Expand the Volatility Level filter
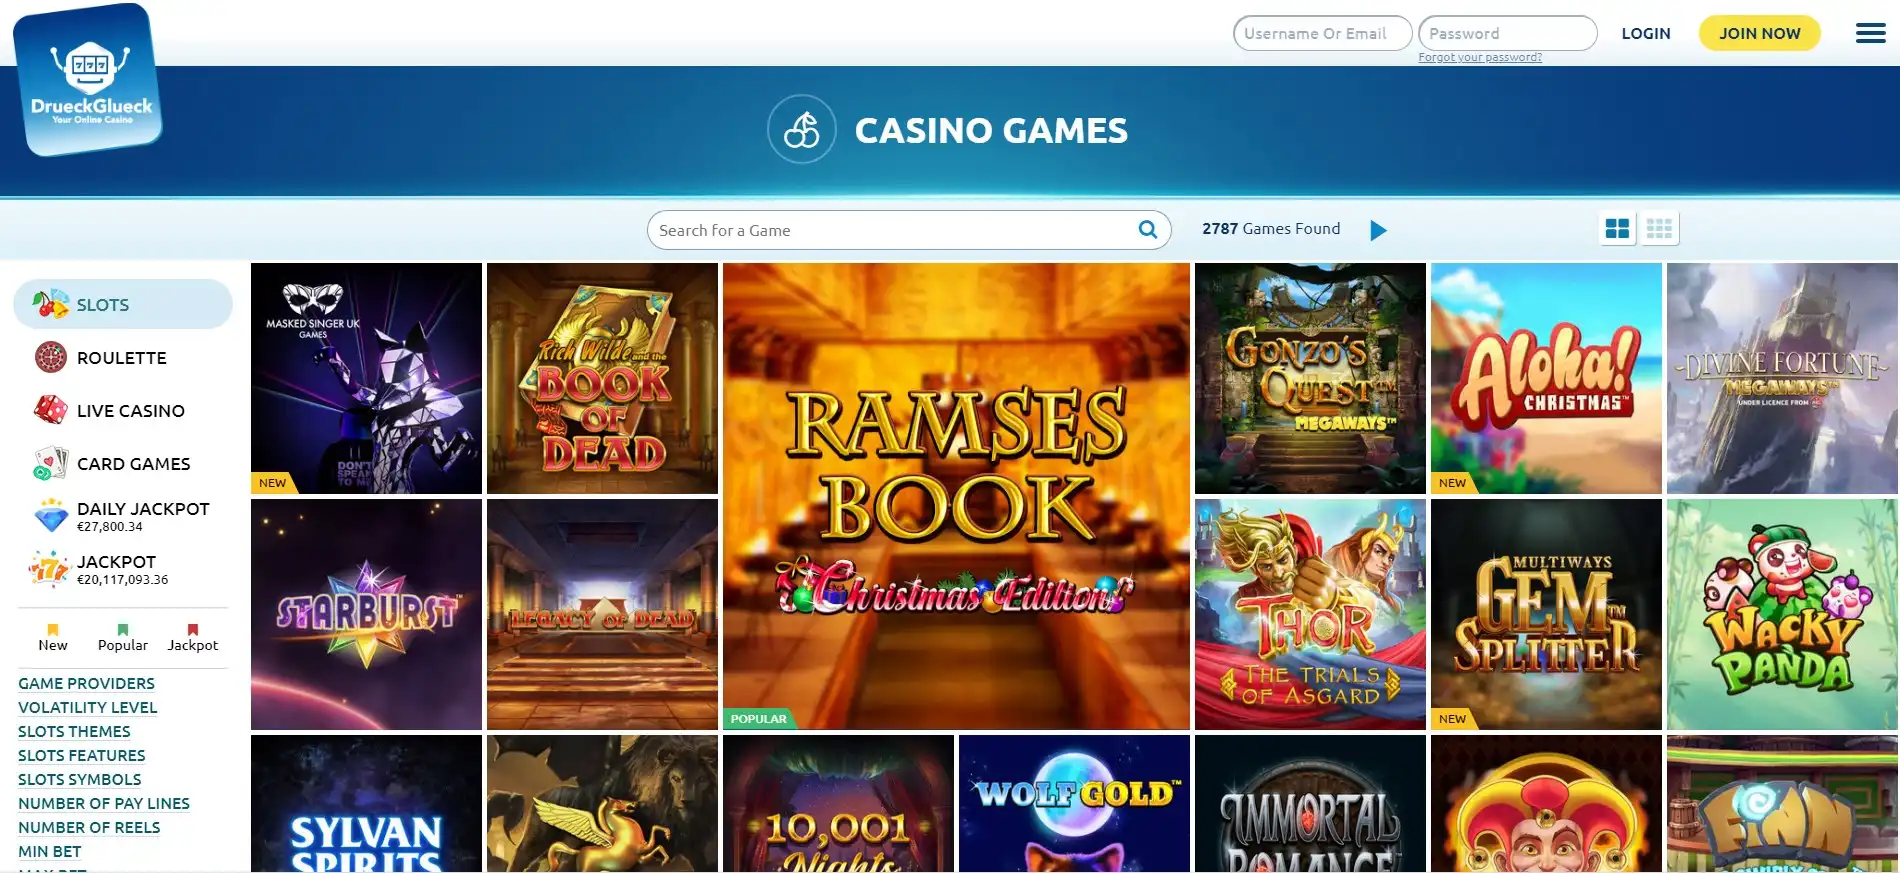1900x873 pixels. (x=88, y=707)
